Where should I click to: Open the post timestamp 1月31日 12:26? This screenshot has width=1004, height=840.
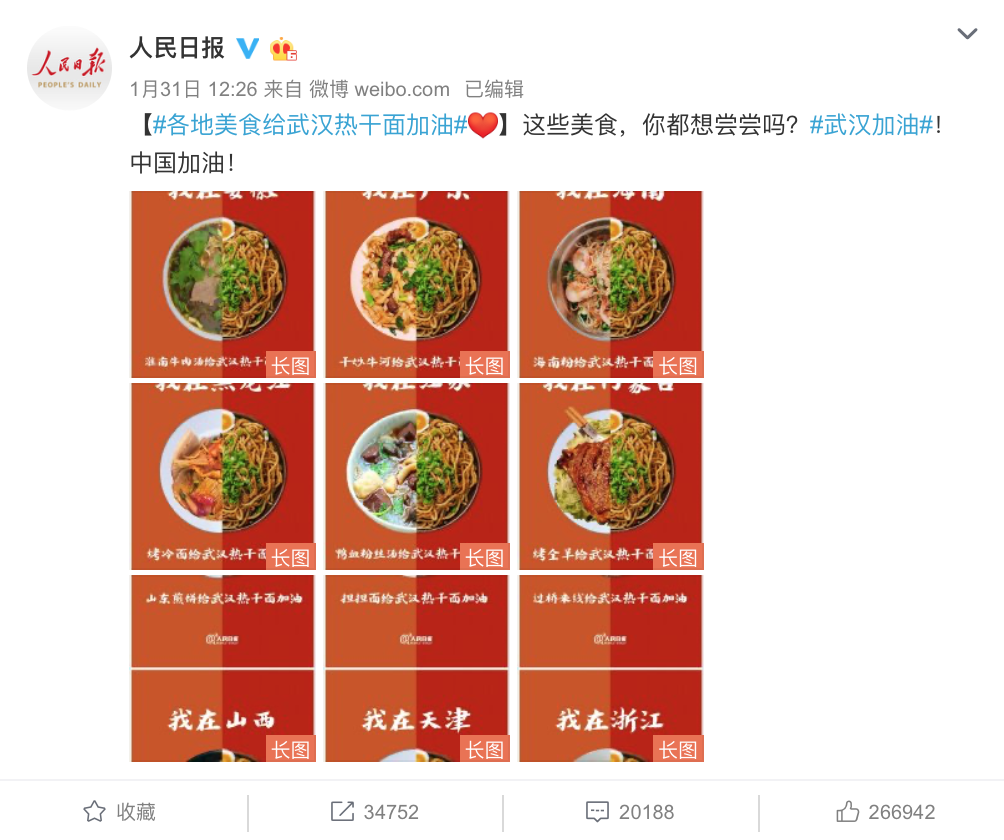pyautogui.click(x=193, y=89)
